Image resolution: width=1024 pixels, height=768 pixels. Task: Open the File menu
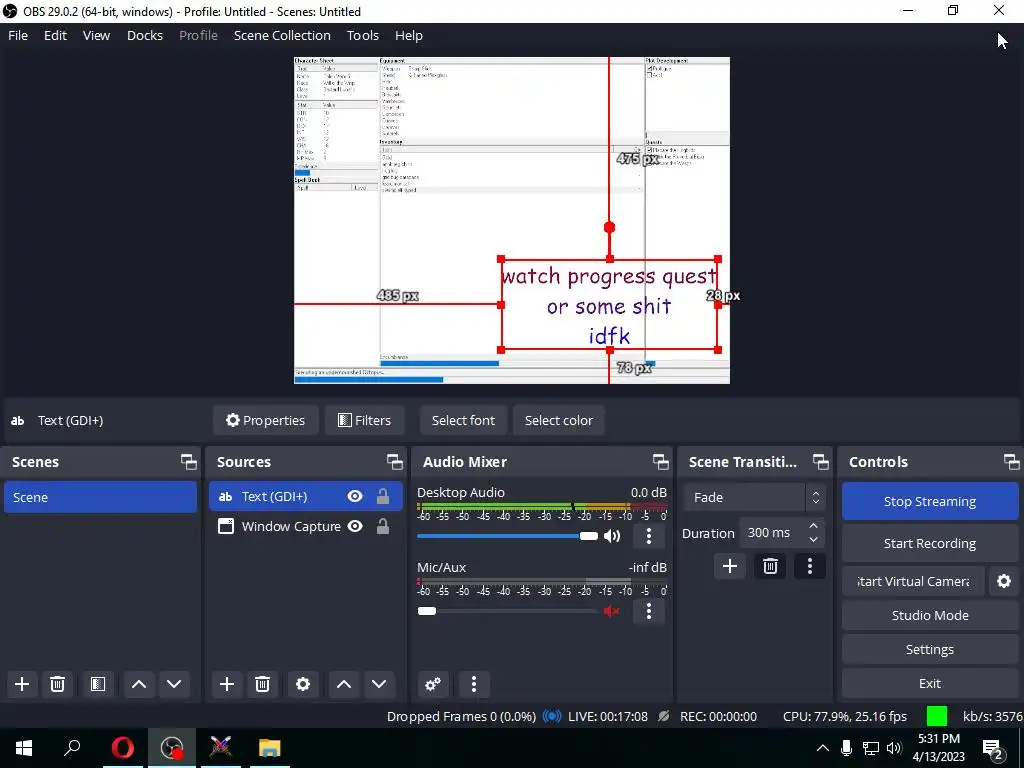coord(18,35)
